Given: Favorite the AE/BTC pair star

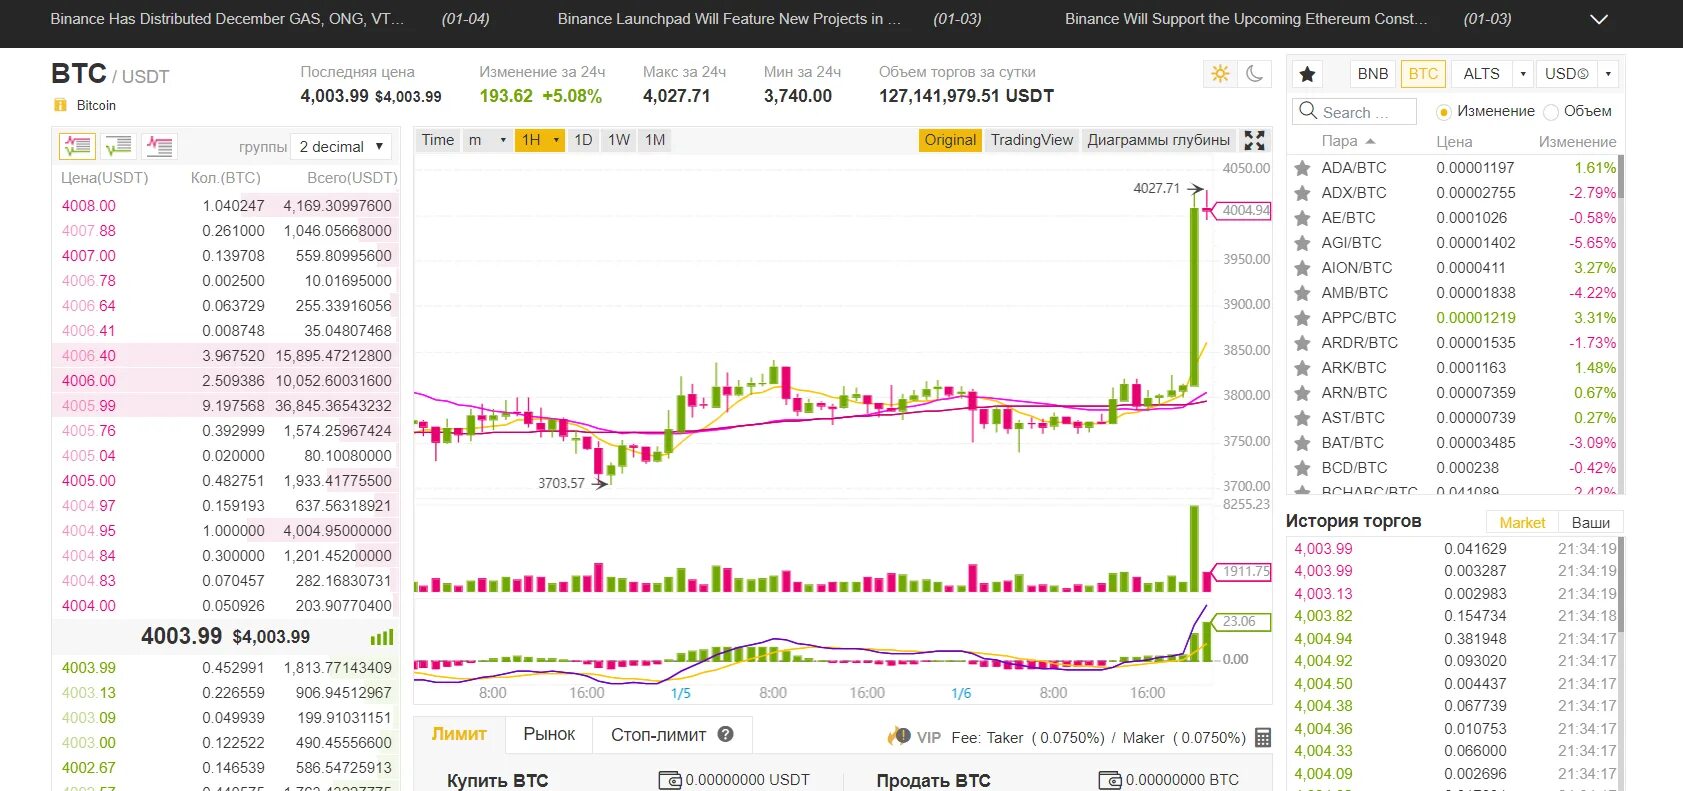Looking at the screenshot, I should click(1302, 218).
